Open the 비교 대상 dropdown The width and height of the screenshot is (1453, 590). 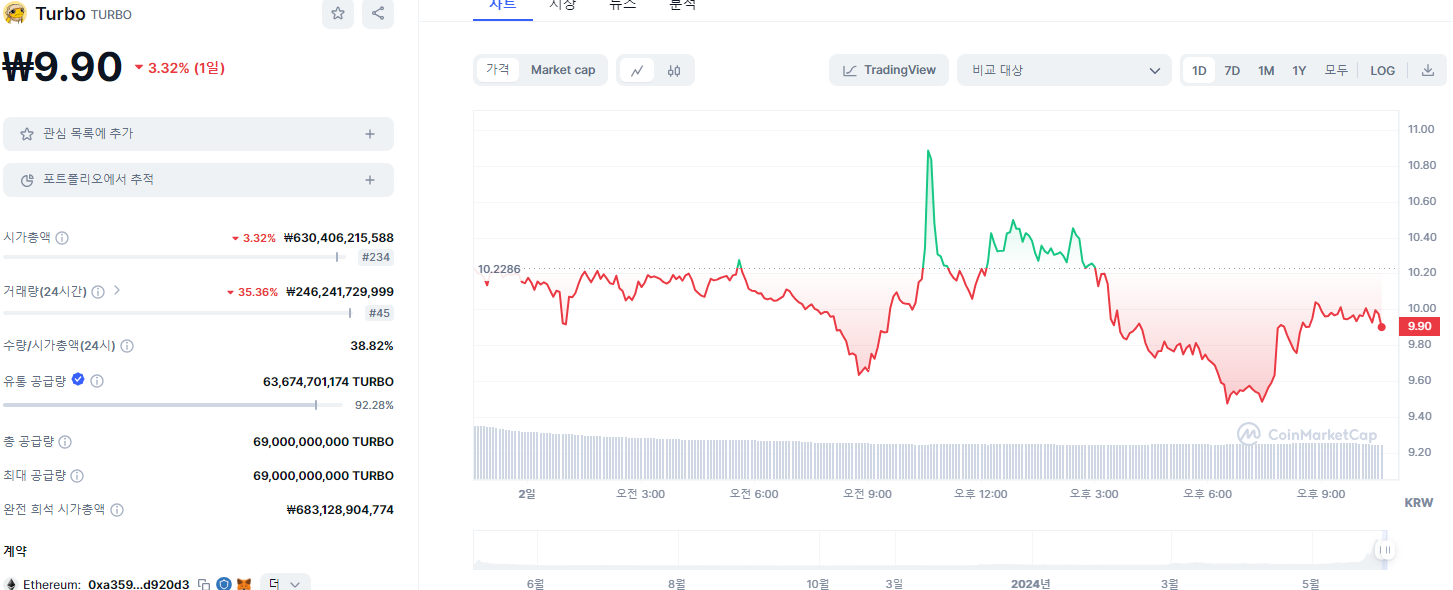(x=1064, y=70)
